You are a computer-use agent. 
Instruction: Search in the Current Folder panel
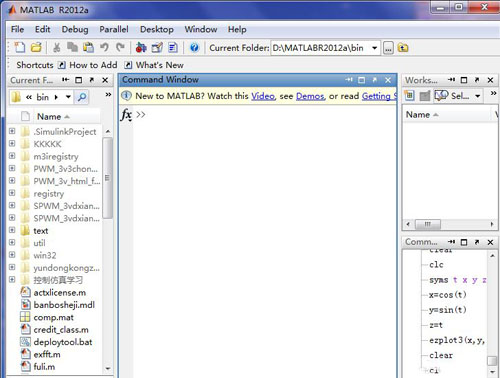[x=82, y=97]
